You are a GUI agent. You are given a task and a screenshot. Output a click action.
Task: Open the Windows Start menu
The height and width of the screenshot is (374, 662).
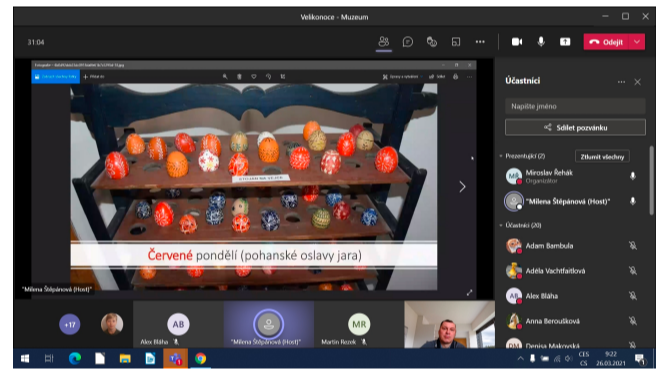25,358
